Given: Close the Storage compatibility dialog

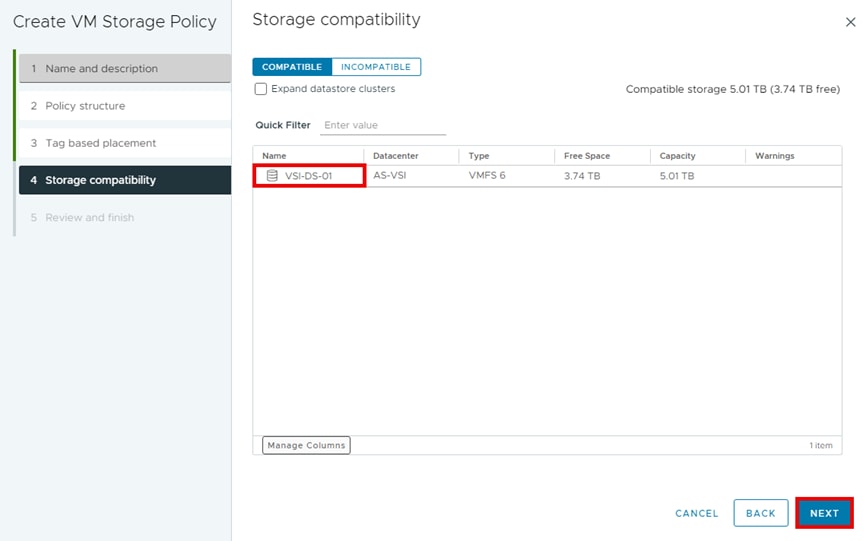Looking at the screenshot, I should [850, 21].
